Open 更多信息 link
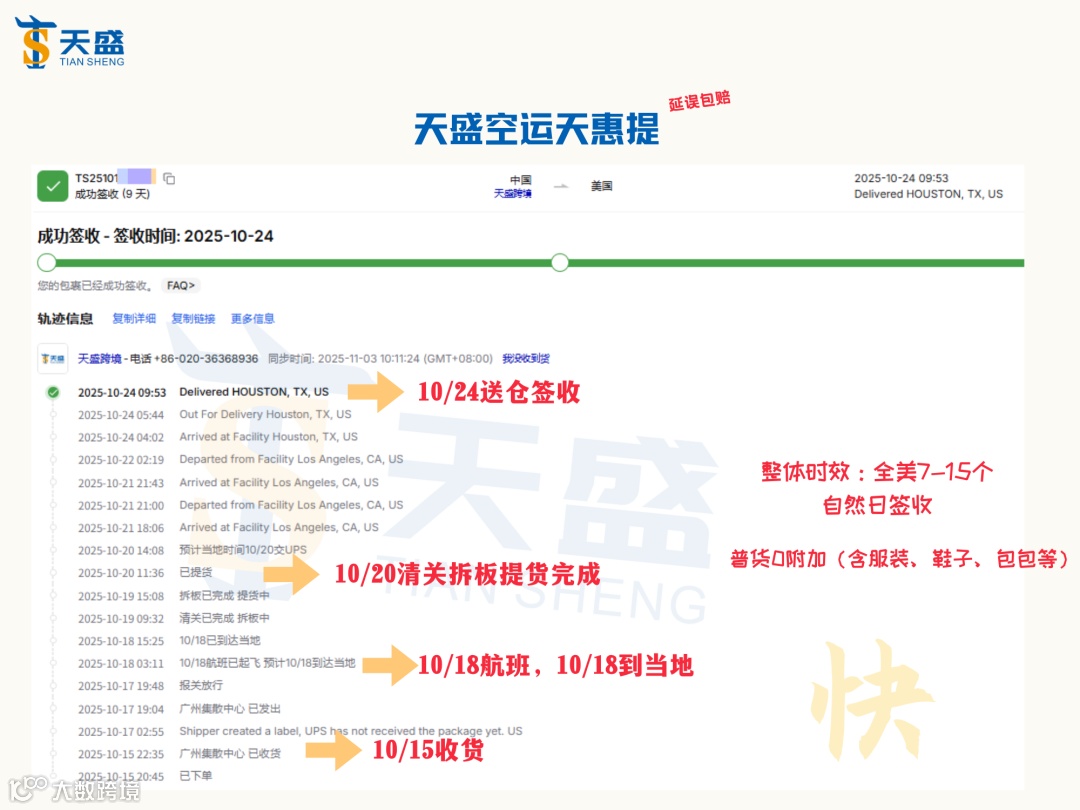Screen dimensions: 1080x810 [x=253, y=318]
